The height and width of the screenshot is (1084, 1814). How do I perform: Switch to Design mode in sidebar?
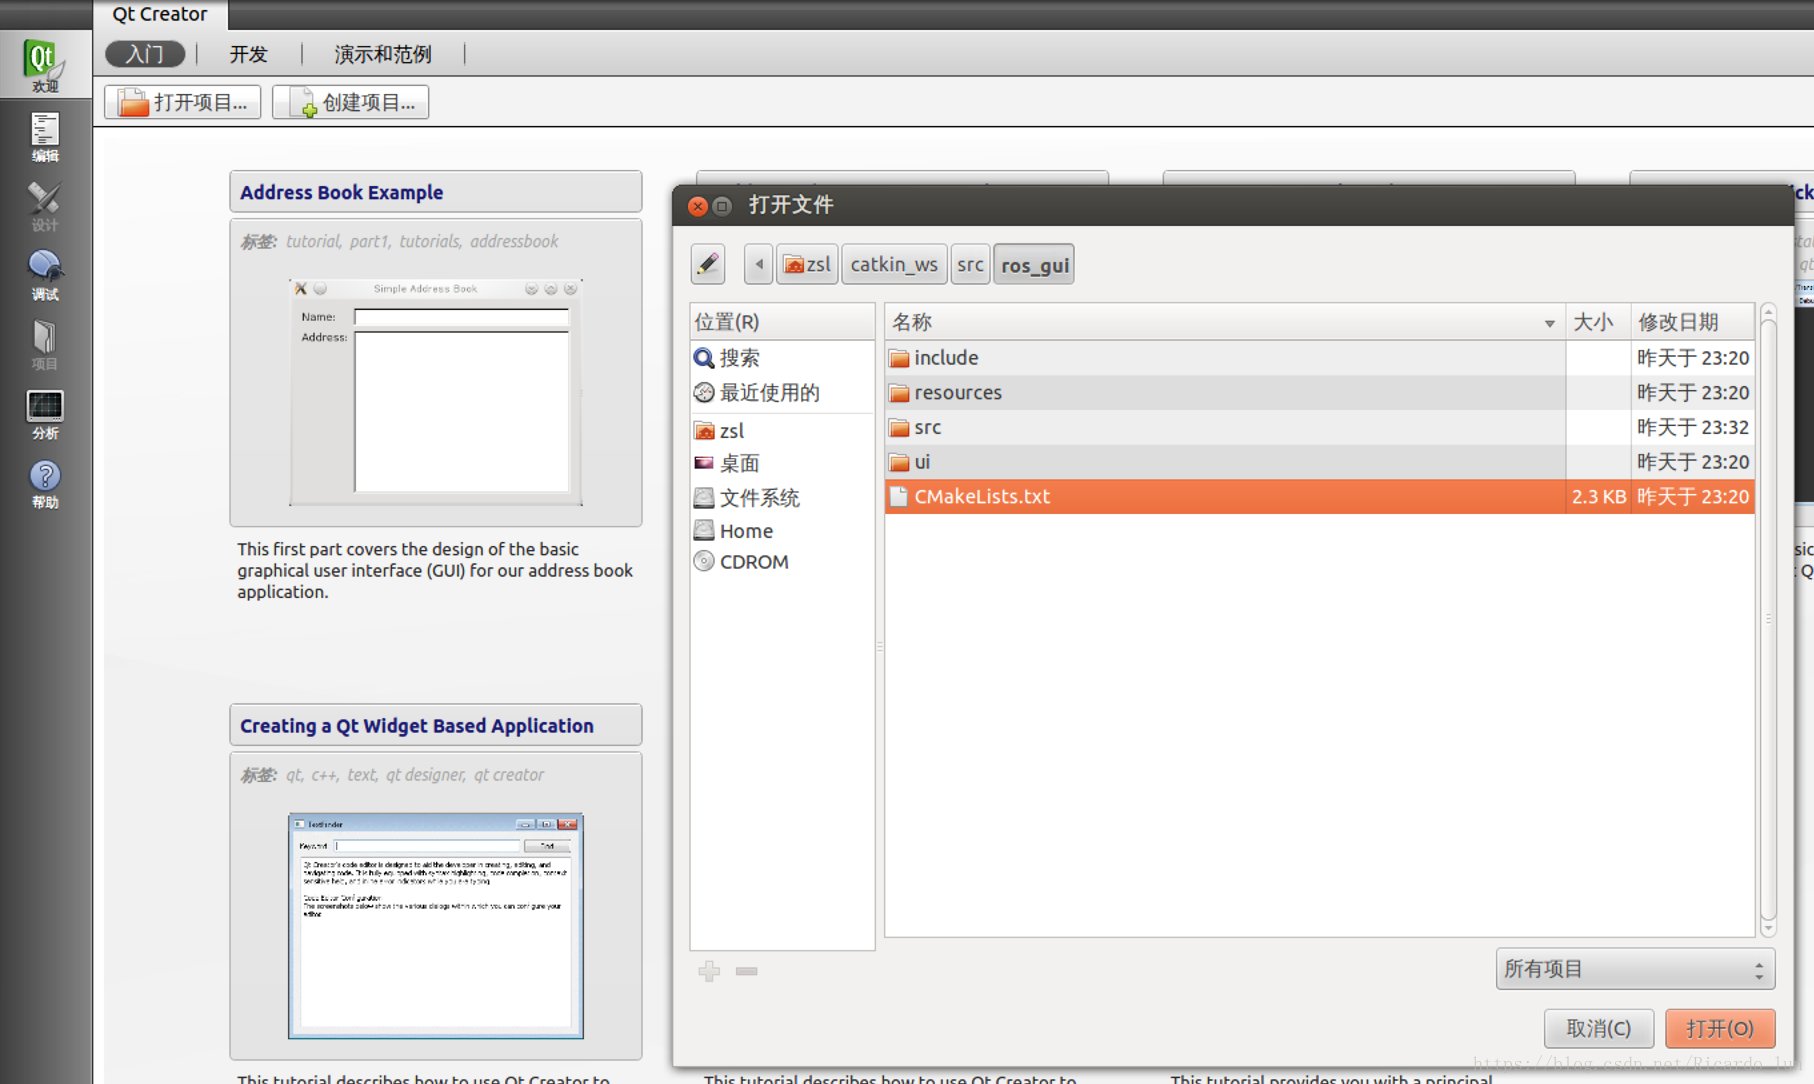(44, 206)
